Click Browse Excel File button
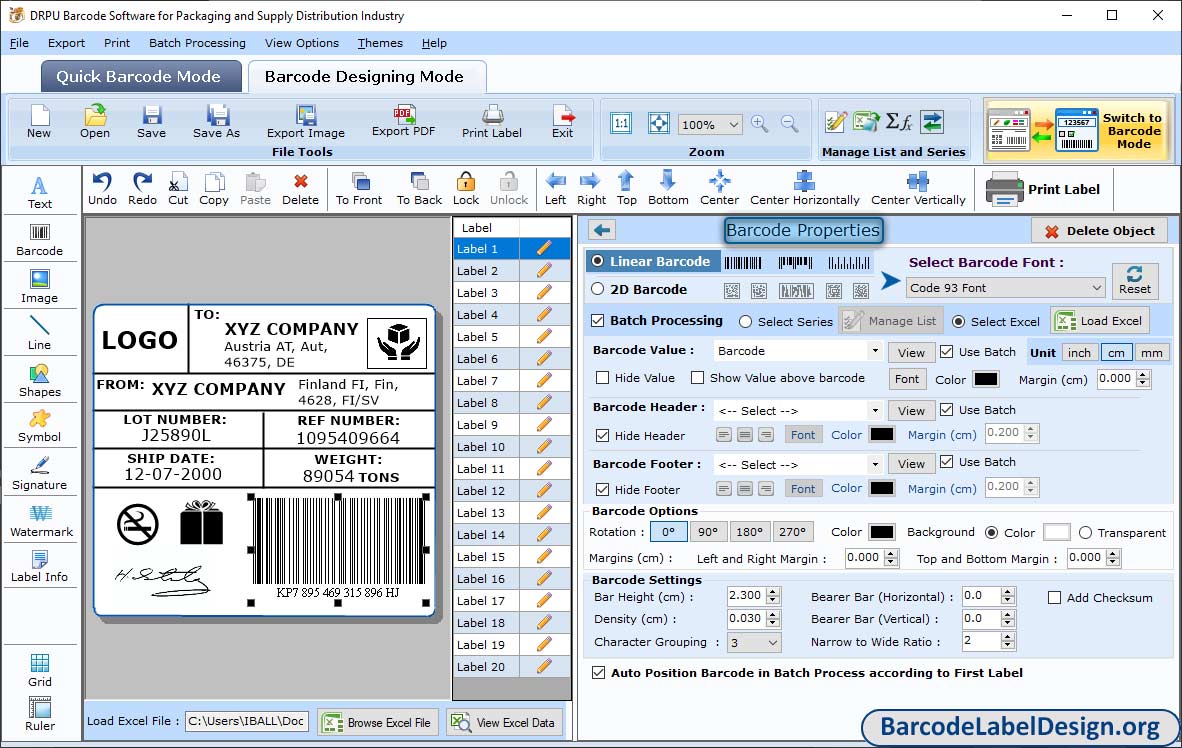 (x=377, y=722)
